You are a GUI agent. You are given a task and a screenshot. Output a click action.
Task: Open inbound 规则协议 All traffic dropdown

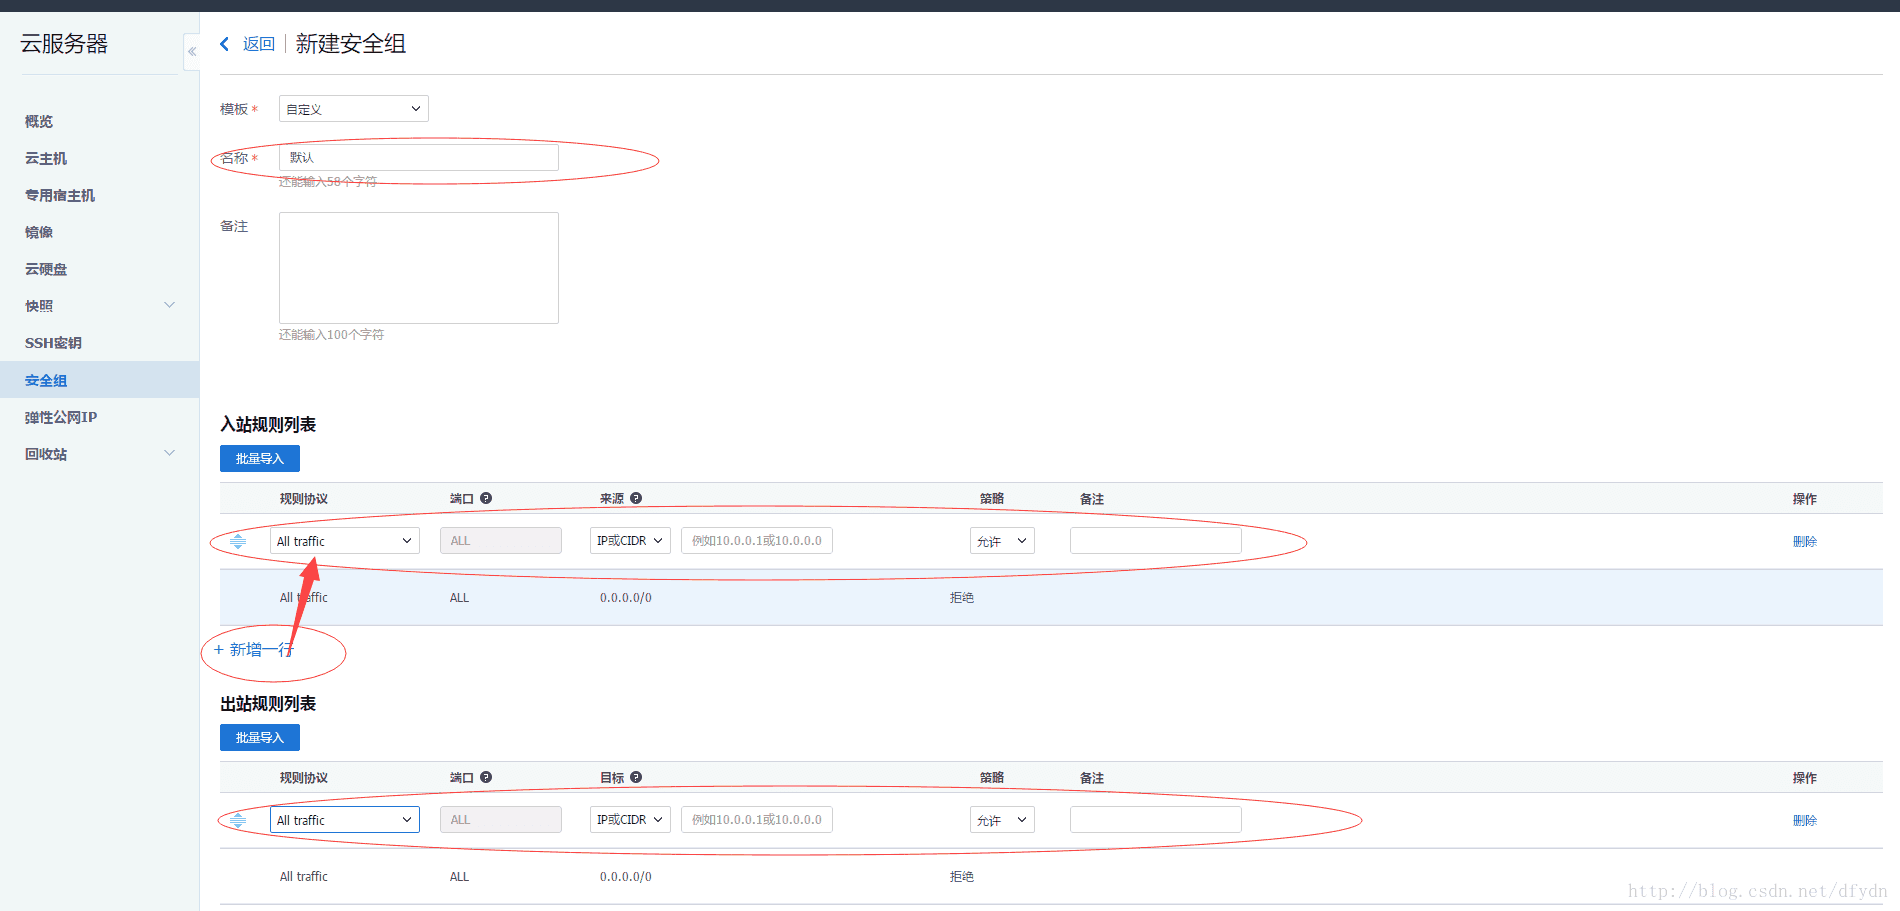click(x=345, y=541)
